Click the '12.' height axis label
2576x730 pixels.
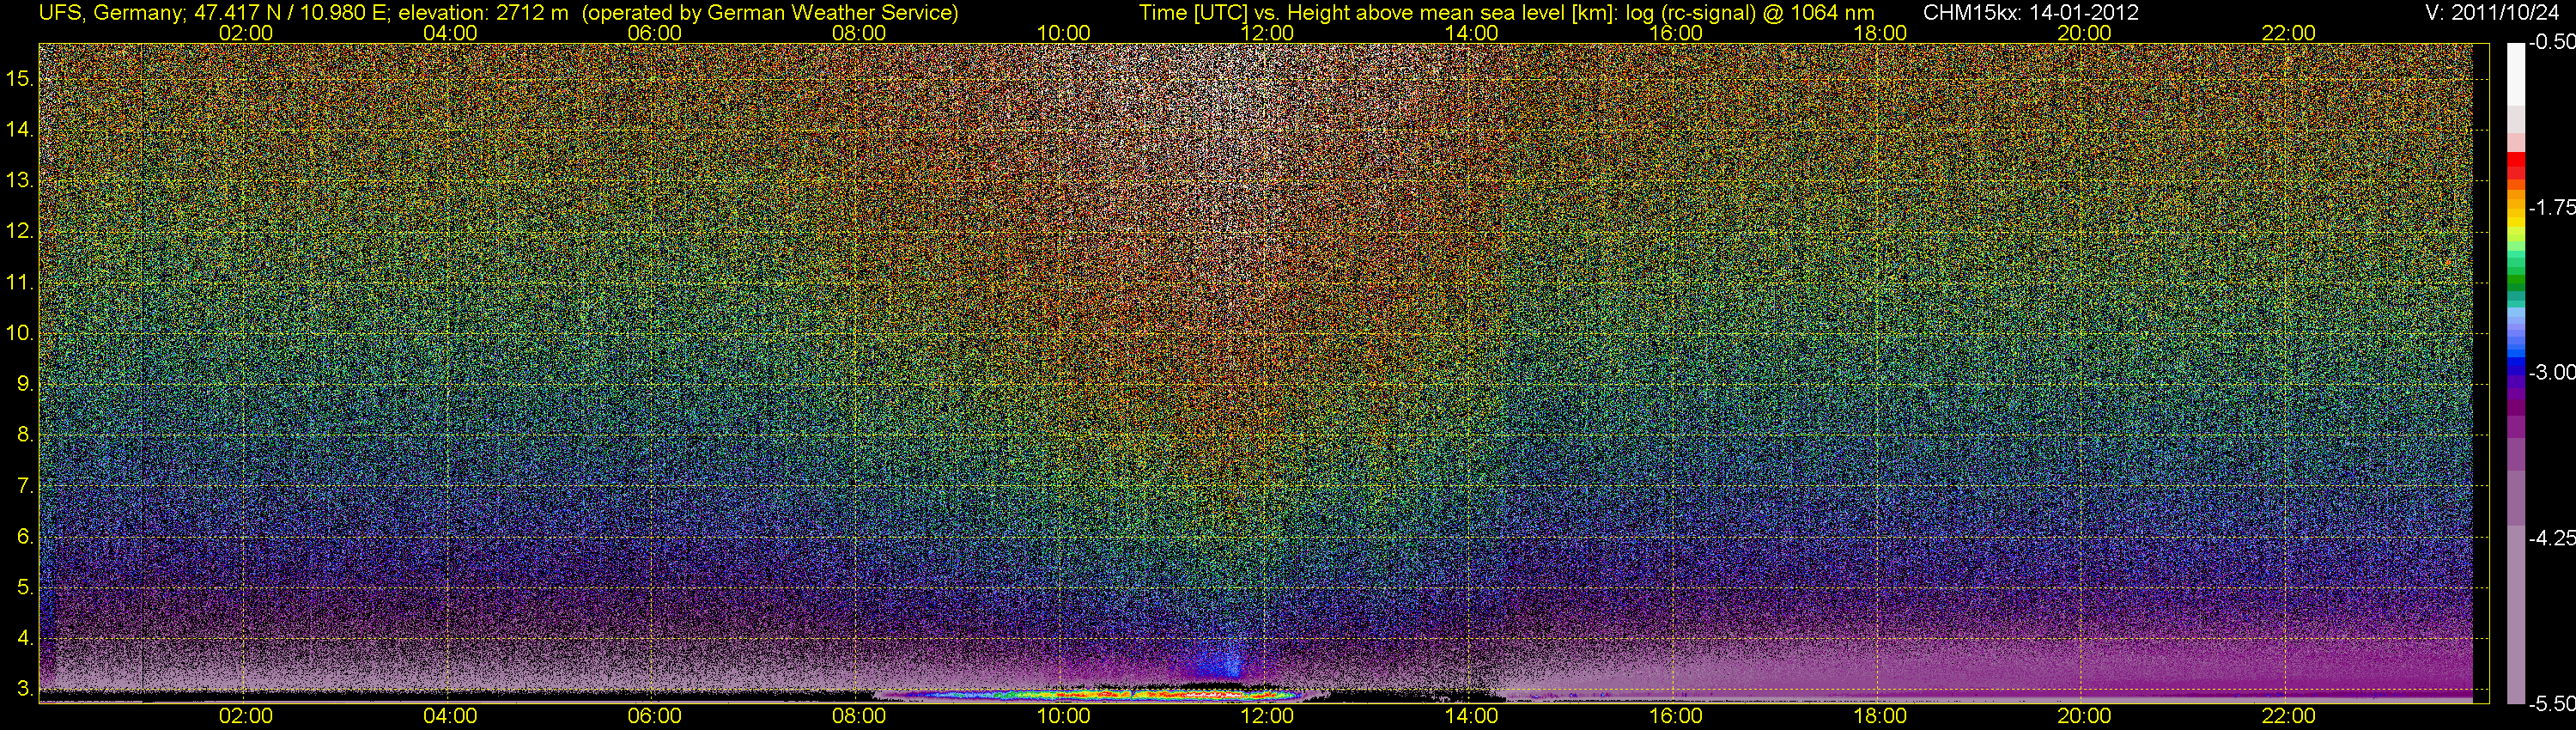point(19,231)
